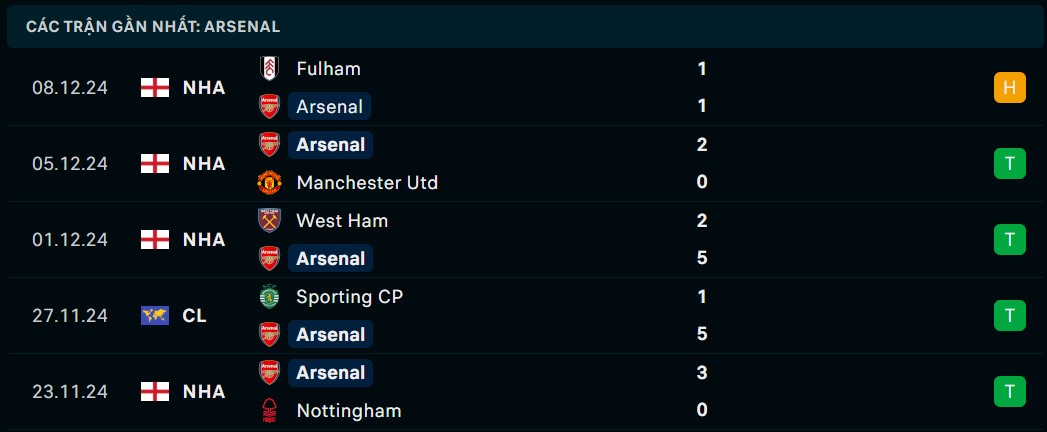
Task: Select highlighted Arsenal in Fulham match
Action: tap(330, 107)
